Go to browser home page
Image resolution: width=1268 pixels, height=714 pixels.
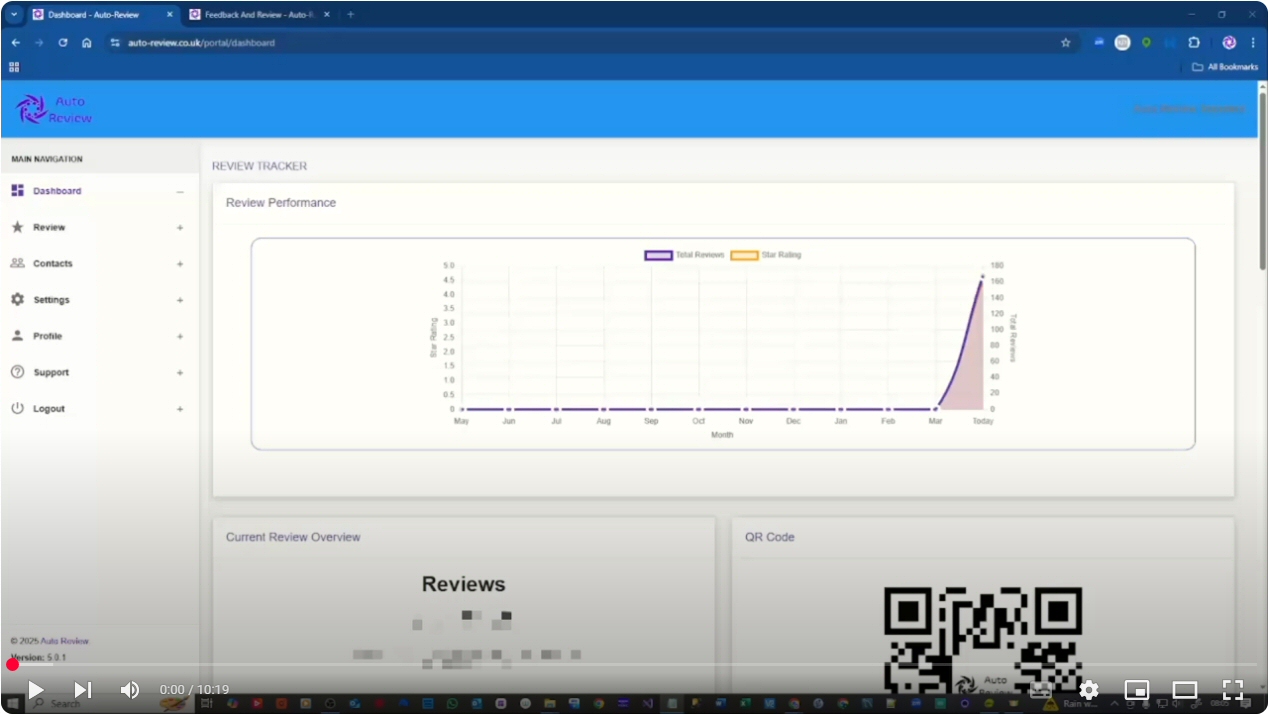[87, 43]
